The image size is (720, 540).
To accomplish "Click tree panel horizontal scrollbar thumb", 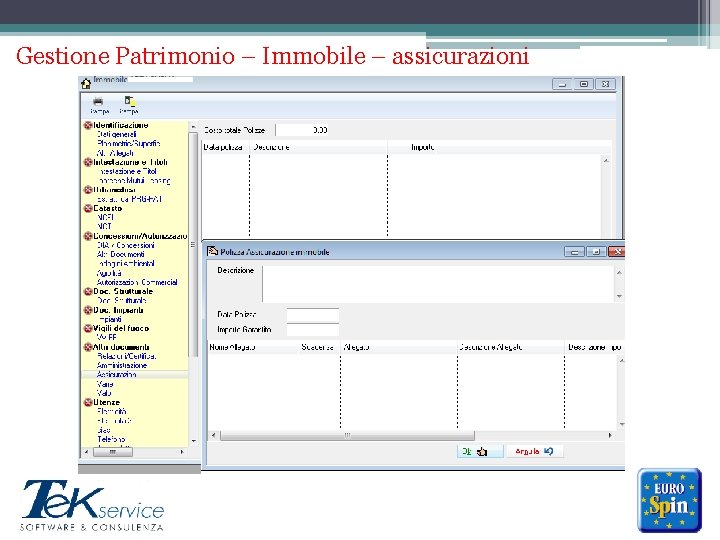I will point(113,452).
